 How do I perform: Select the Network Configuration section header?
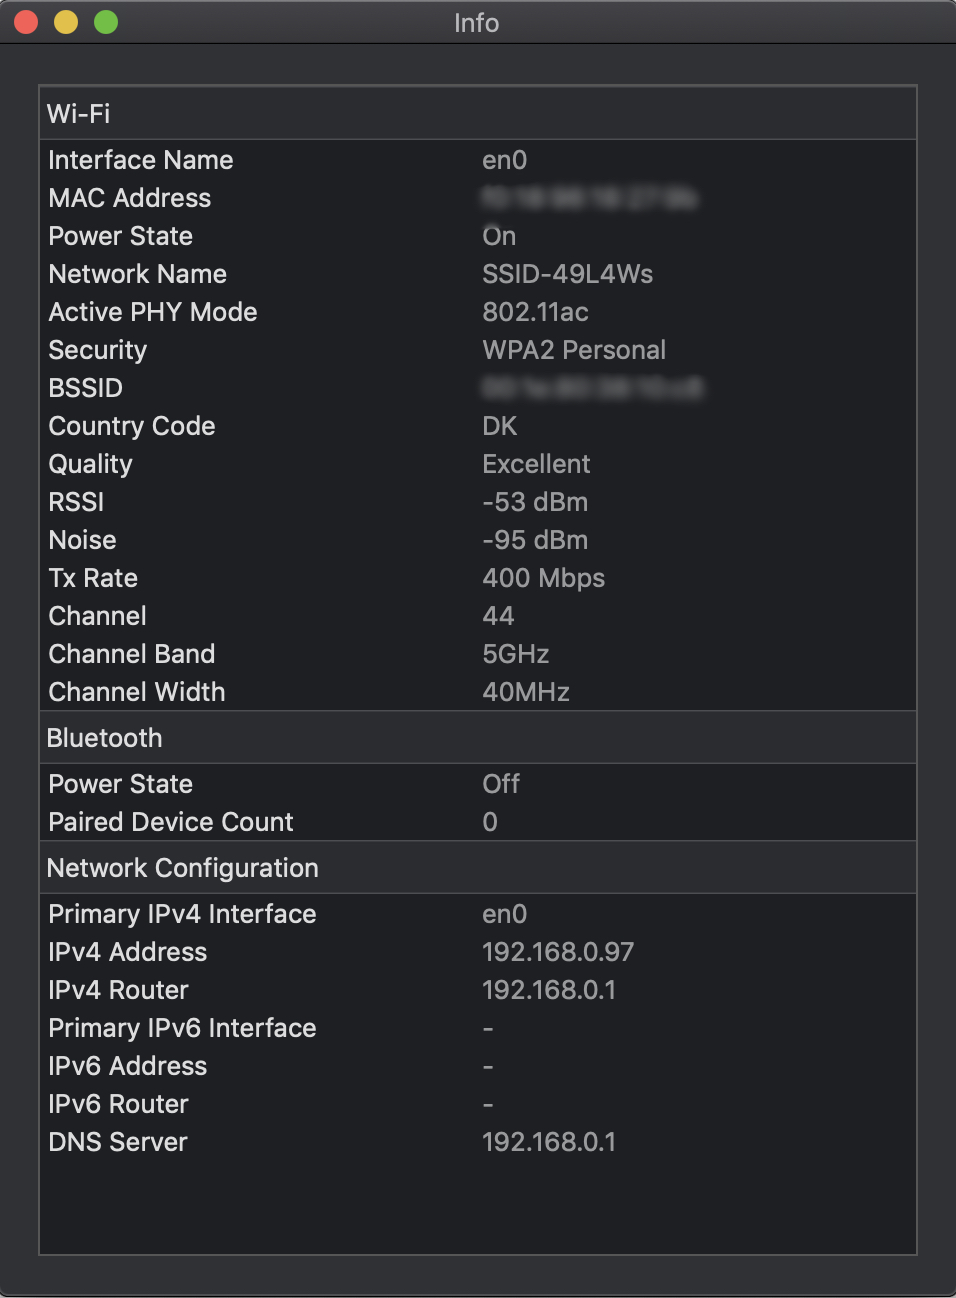(183, 868)
